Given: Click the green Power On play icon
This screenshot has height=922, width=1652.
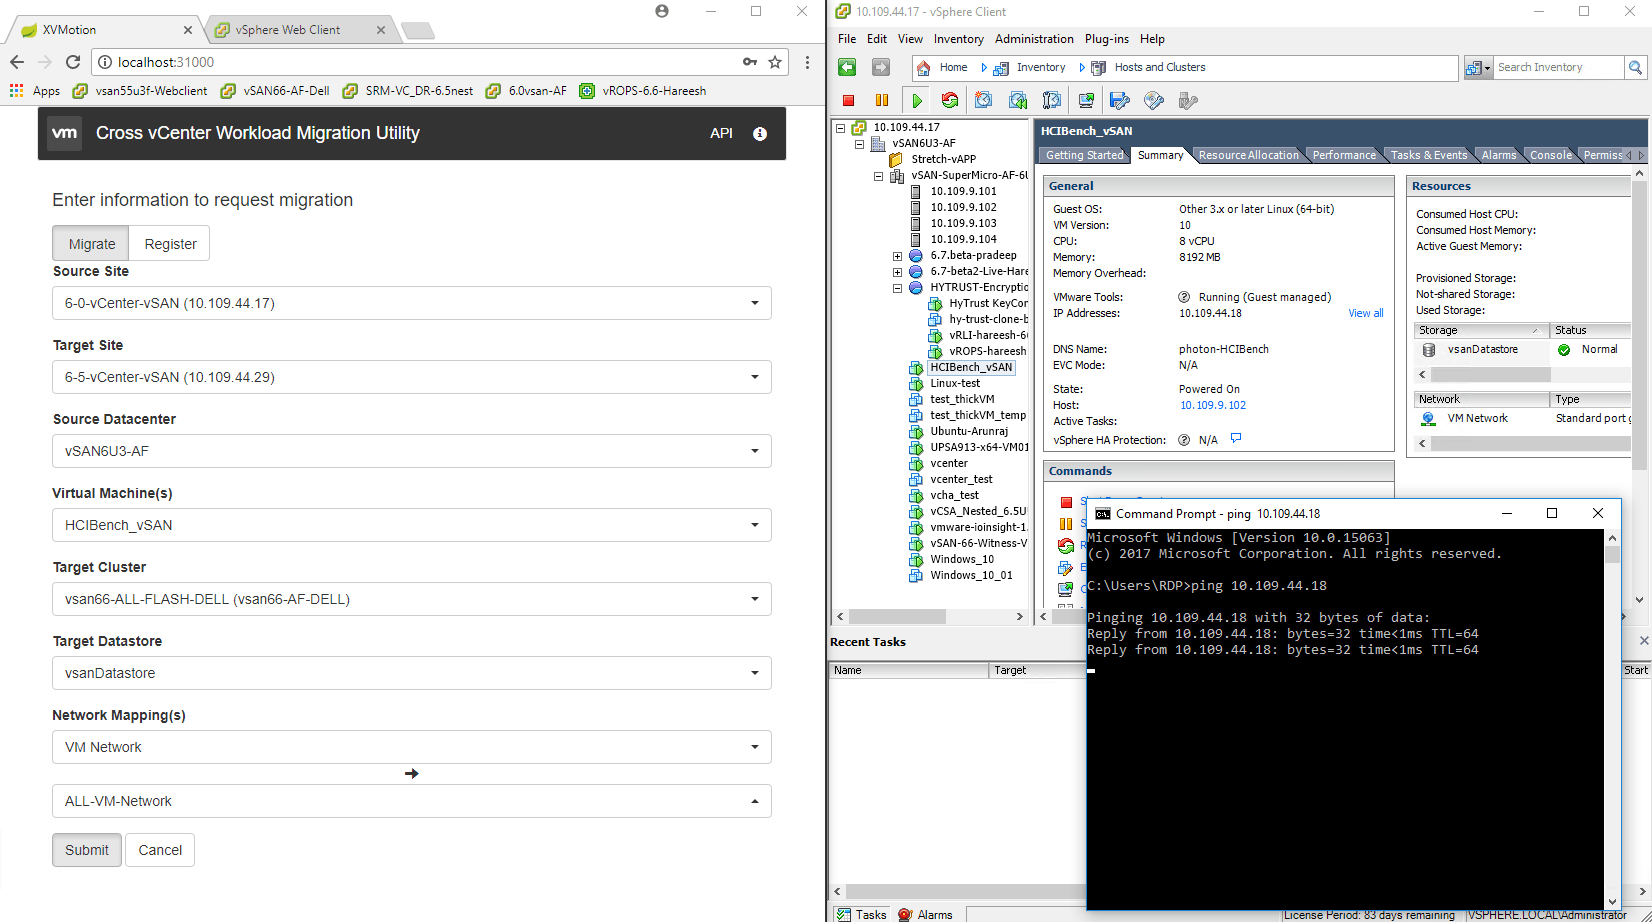Looking at the screenshot, I should pyautogui.click(x=916, y=100).
